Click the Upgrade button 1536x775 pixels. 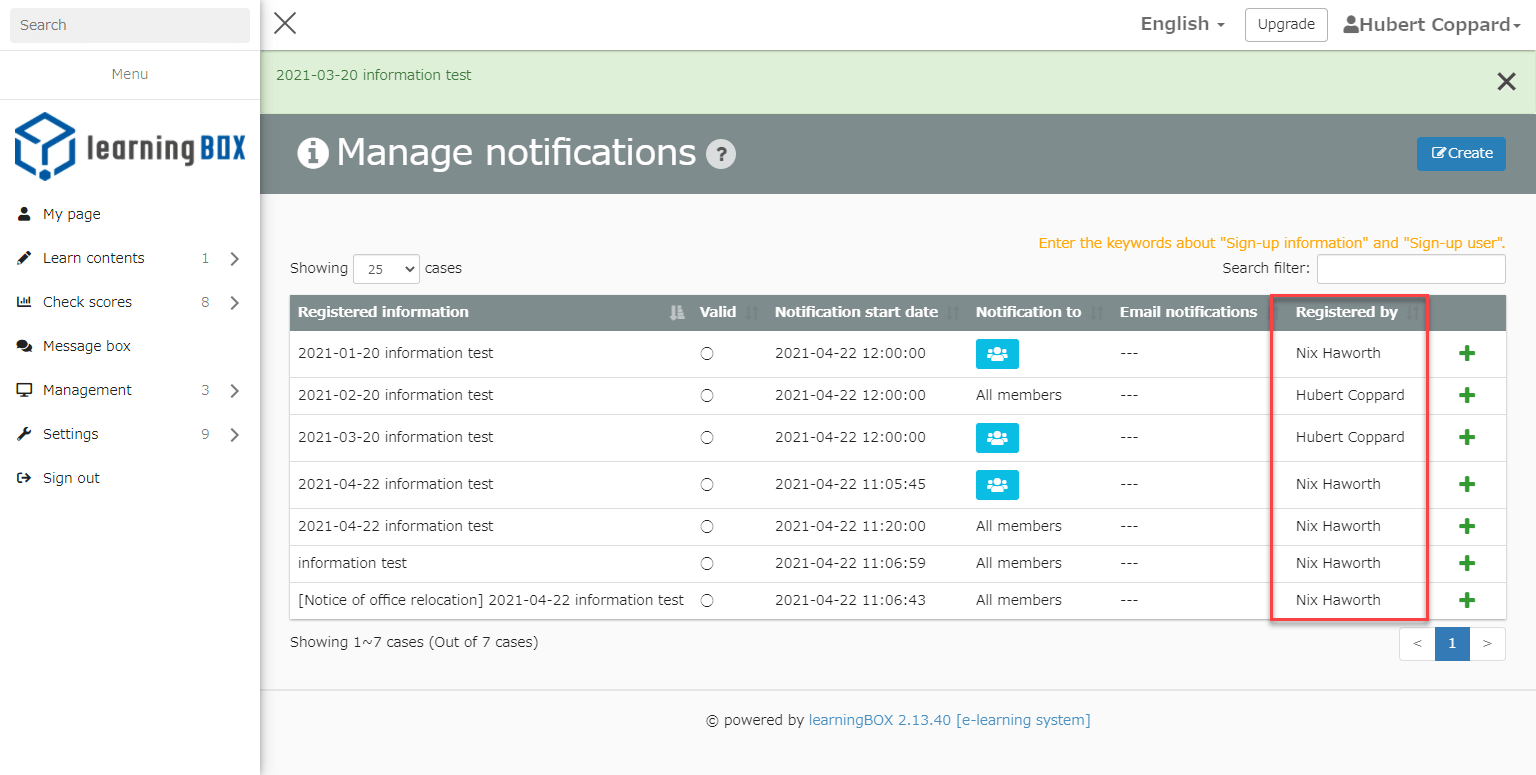(1286, 25)
